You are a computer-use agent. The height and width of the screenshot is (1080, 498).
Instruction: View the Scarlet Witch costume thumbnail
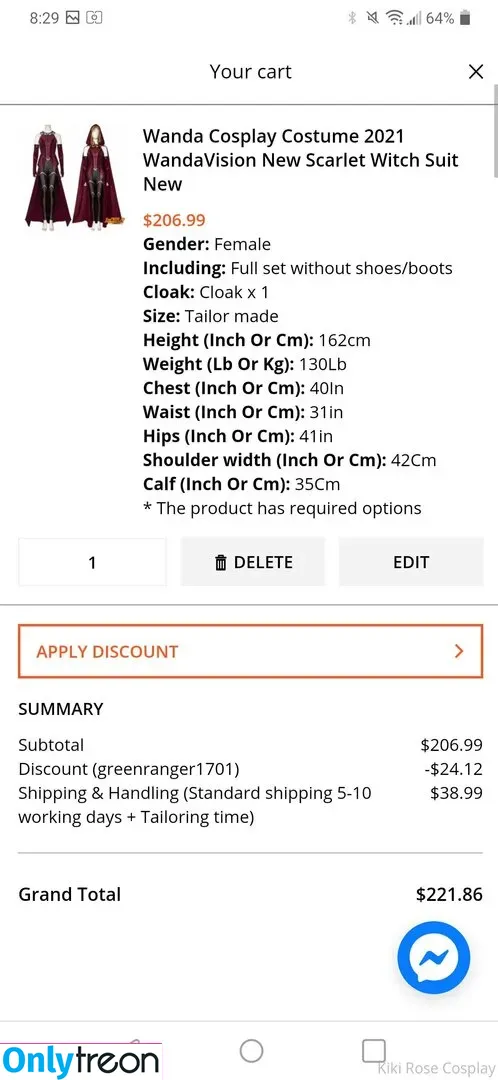click(x=74, y=176)
